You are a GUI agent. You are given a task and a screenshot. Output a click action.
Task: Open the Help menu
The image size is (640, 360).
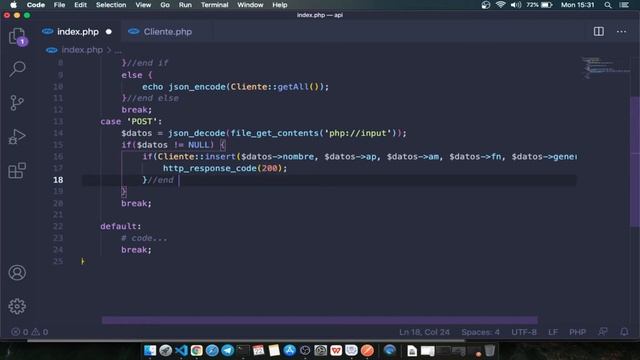point(280,5)
